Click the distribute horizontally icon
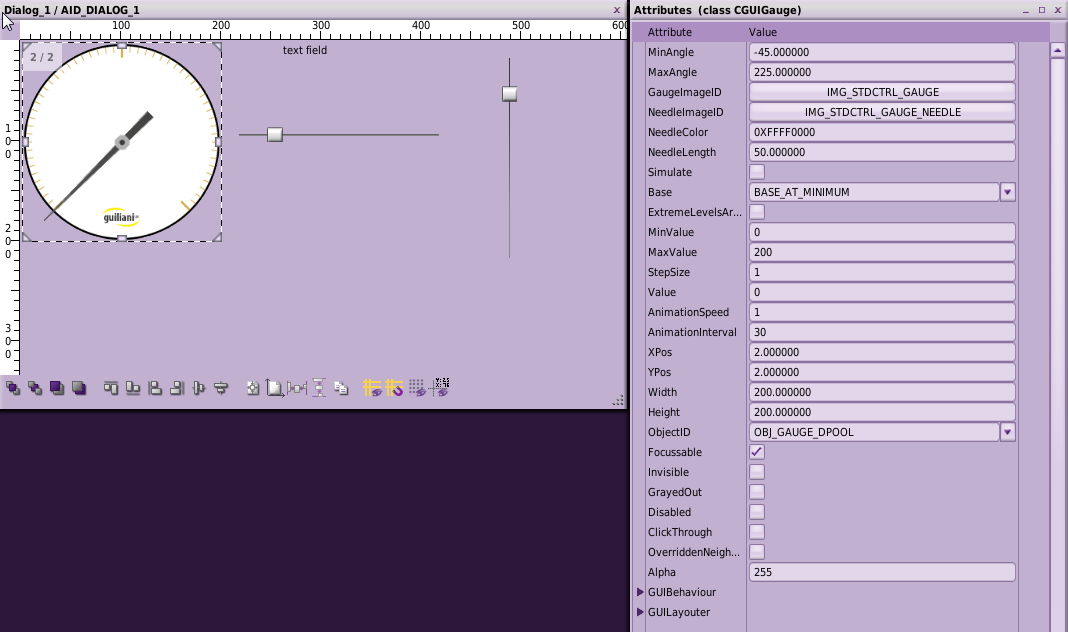Screen dimensions: 1068x632 click(297, 388)
